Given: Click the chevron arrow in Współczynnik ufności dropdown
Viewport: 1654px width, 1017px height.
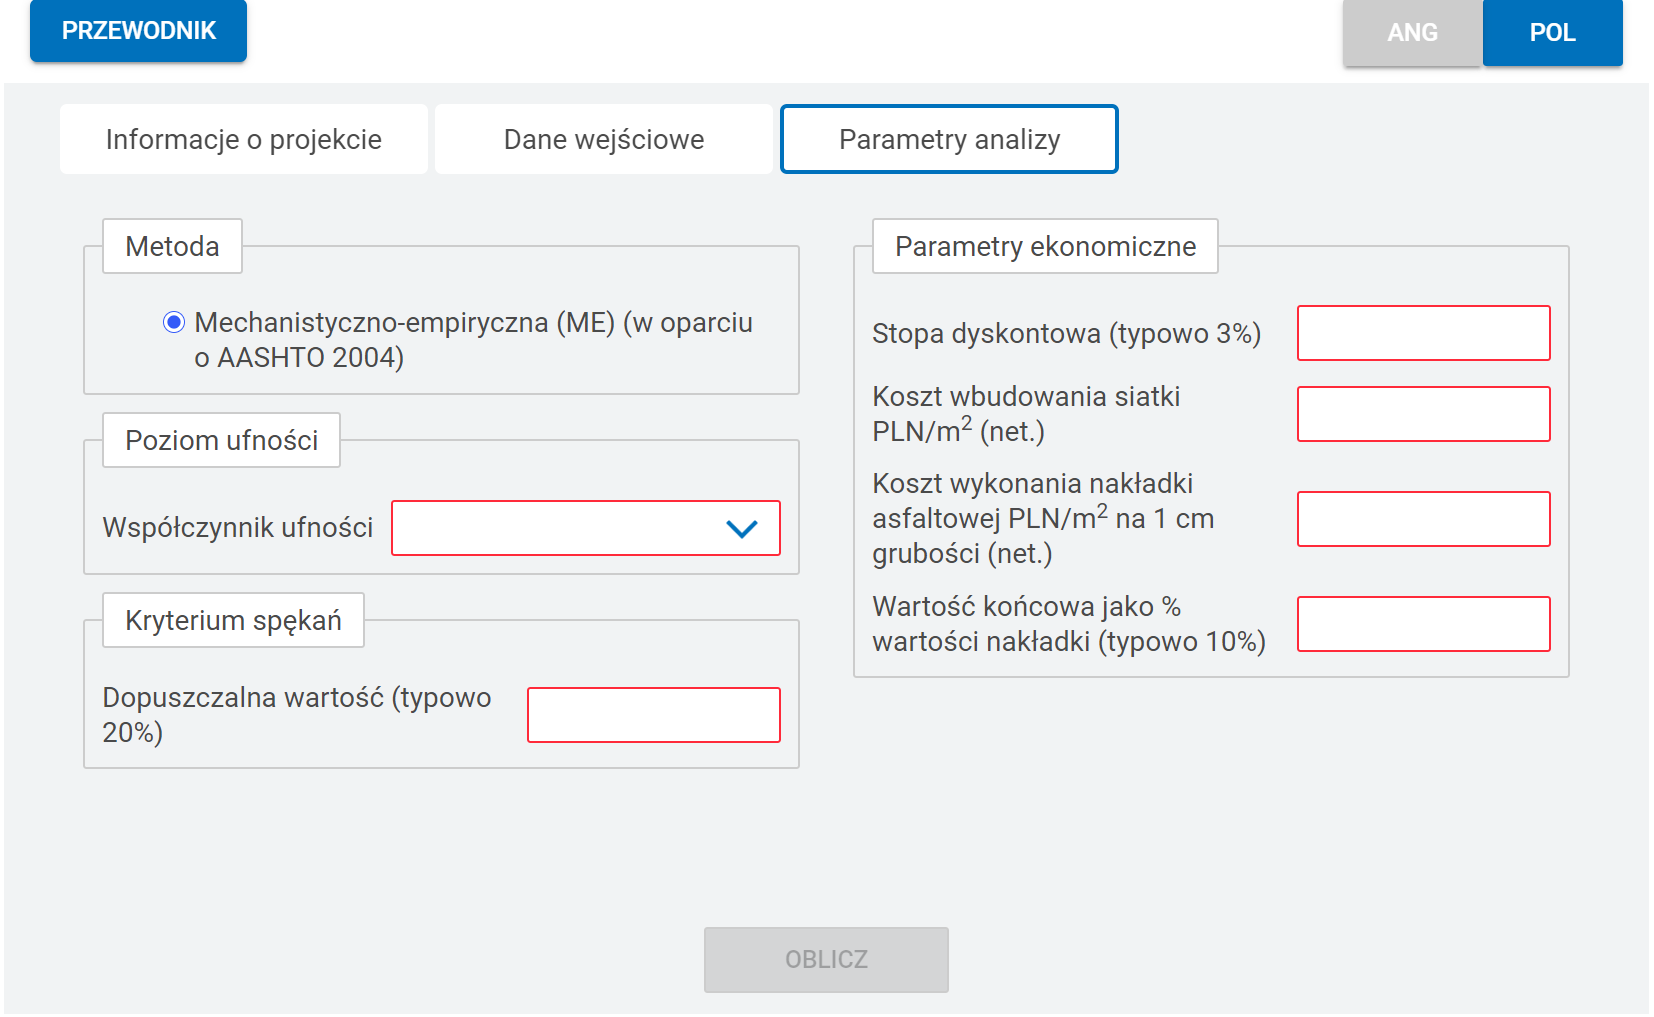Looking at the screenshot, I should coord(741,529).
